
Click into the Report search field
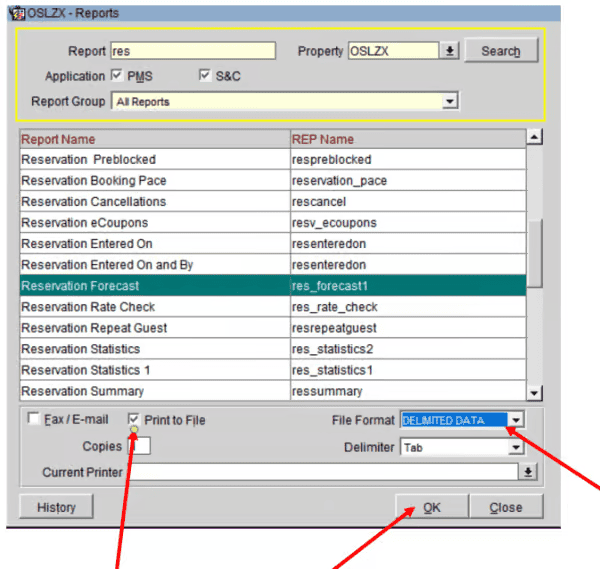(192, 51)
